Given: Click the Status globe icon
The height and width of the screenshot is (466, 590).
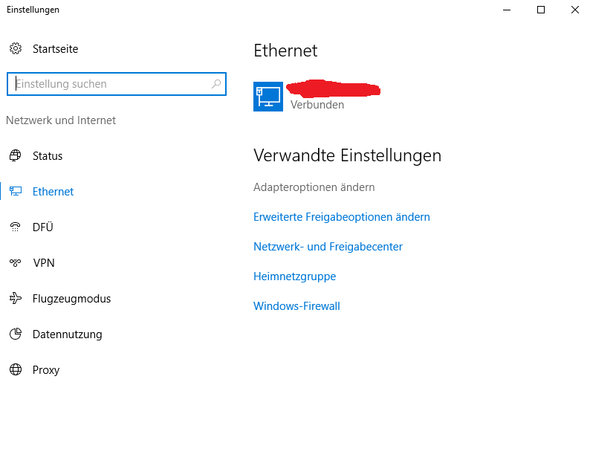Looking at the screenshot, I should pyautogui.click(x=15, y=155).
